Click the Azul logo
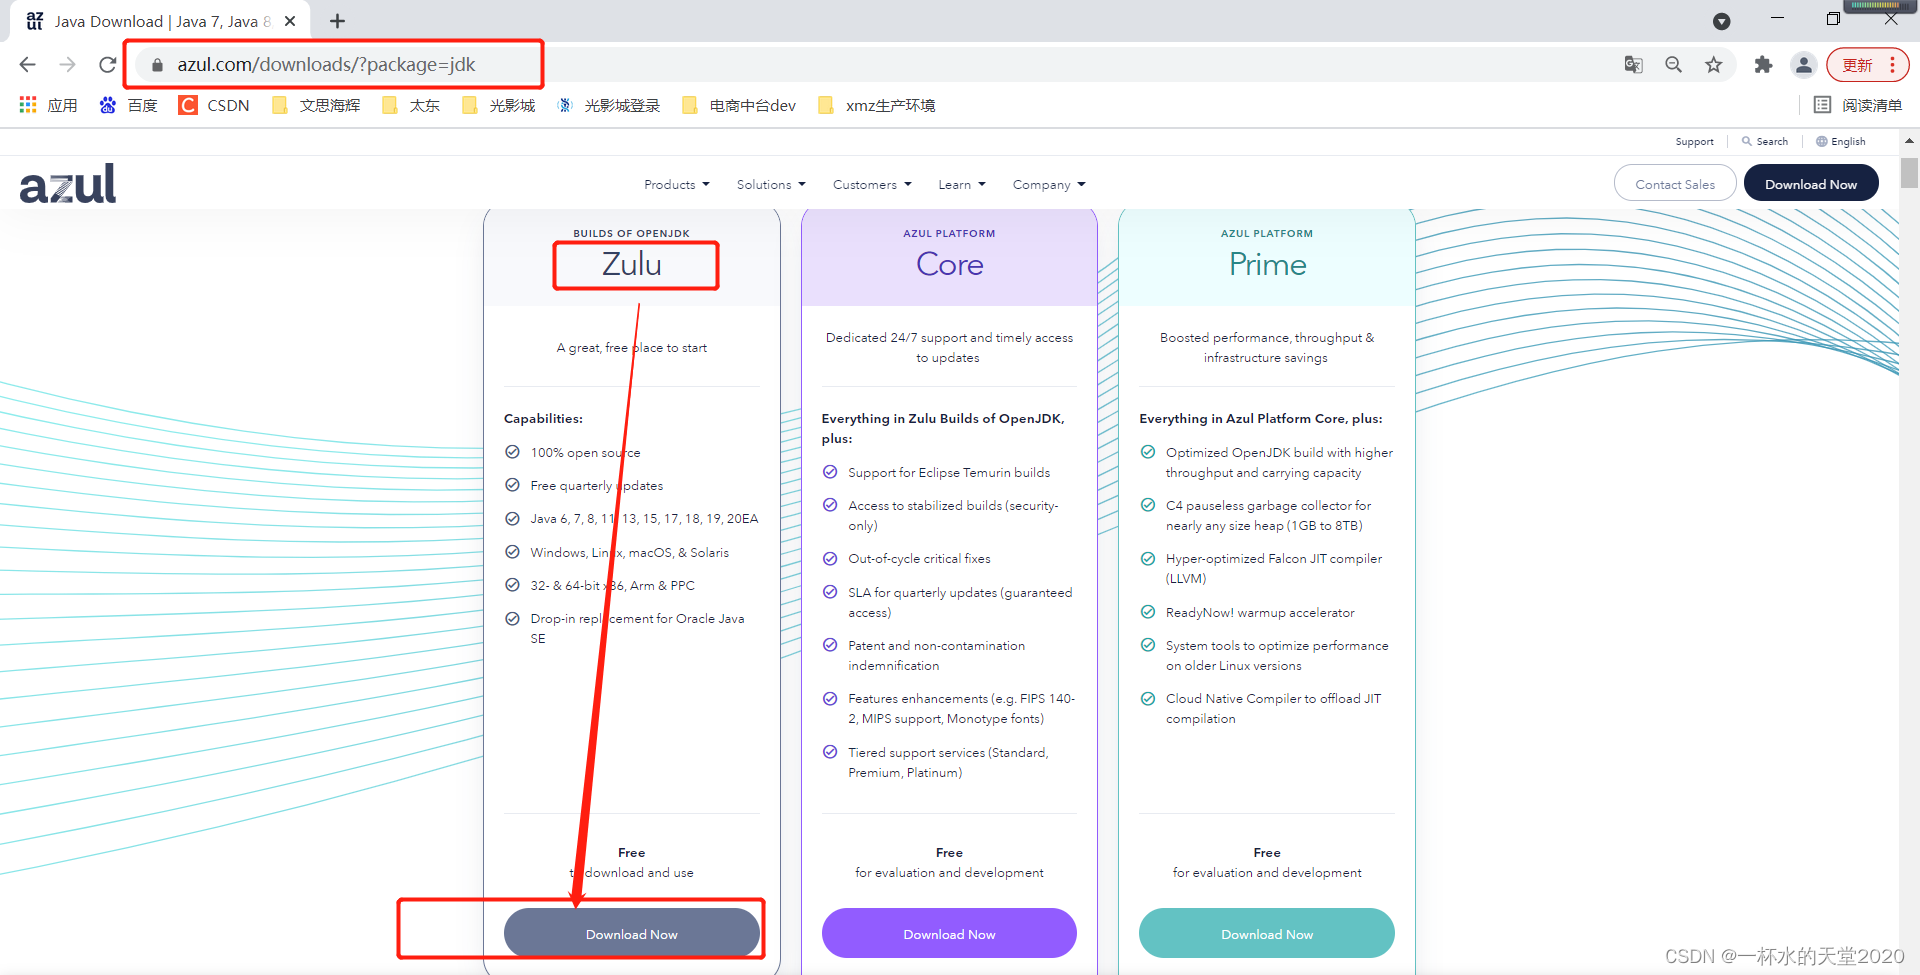Viewport: 1920px width, 975px height. tap(68, 184)
